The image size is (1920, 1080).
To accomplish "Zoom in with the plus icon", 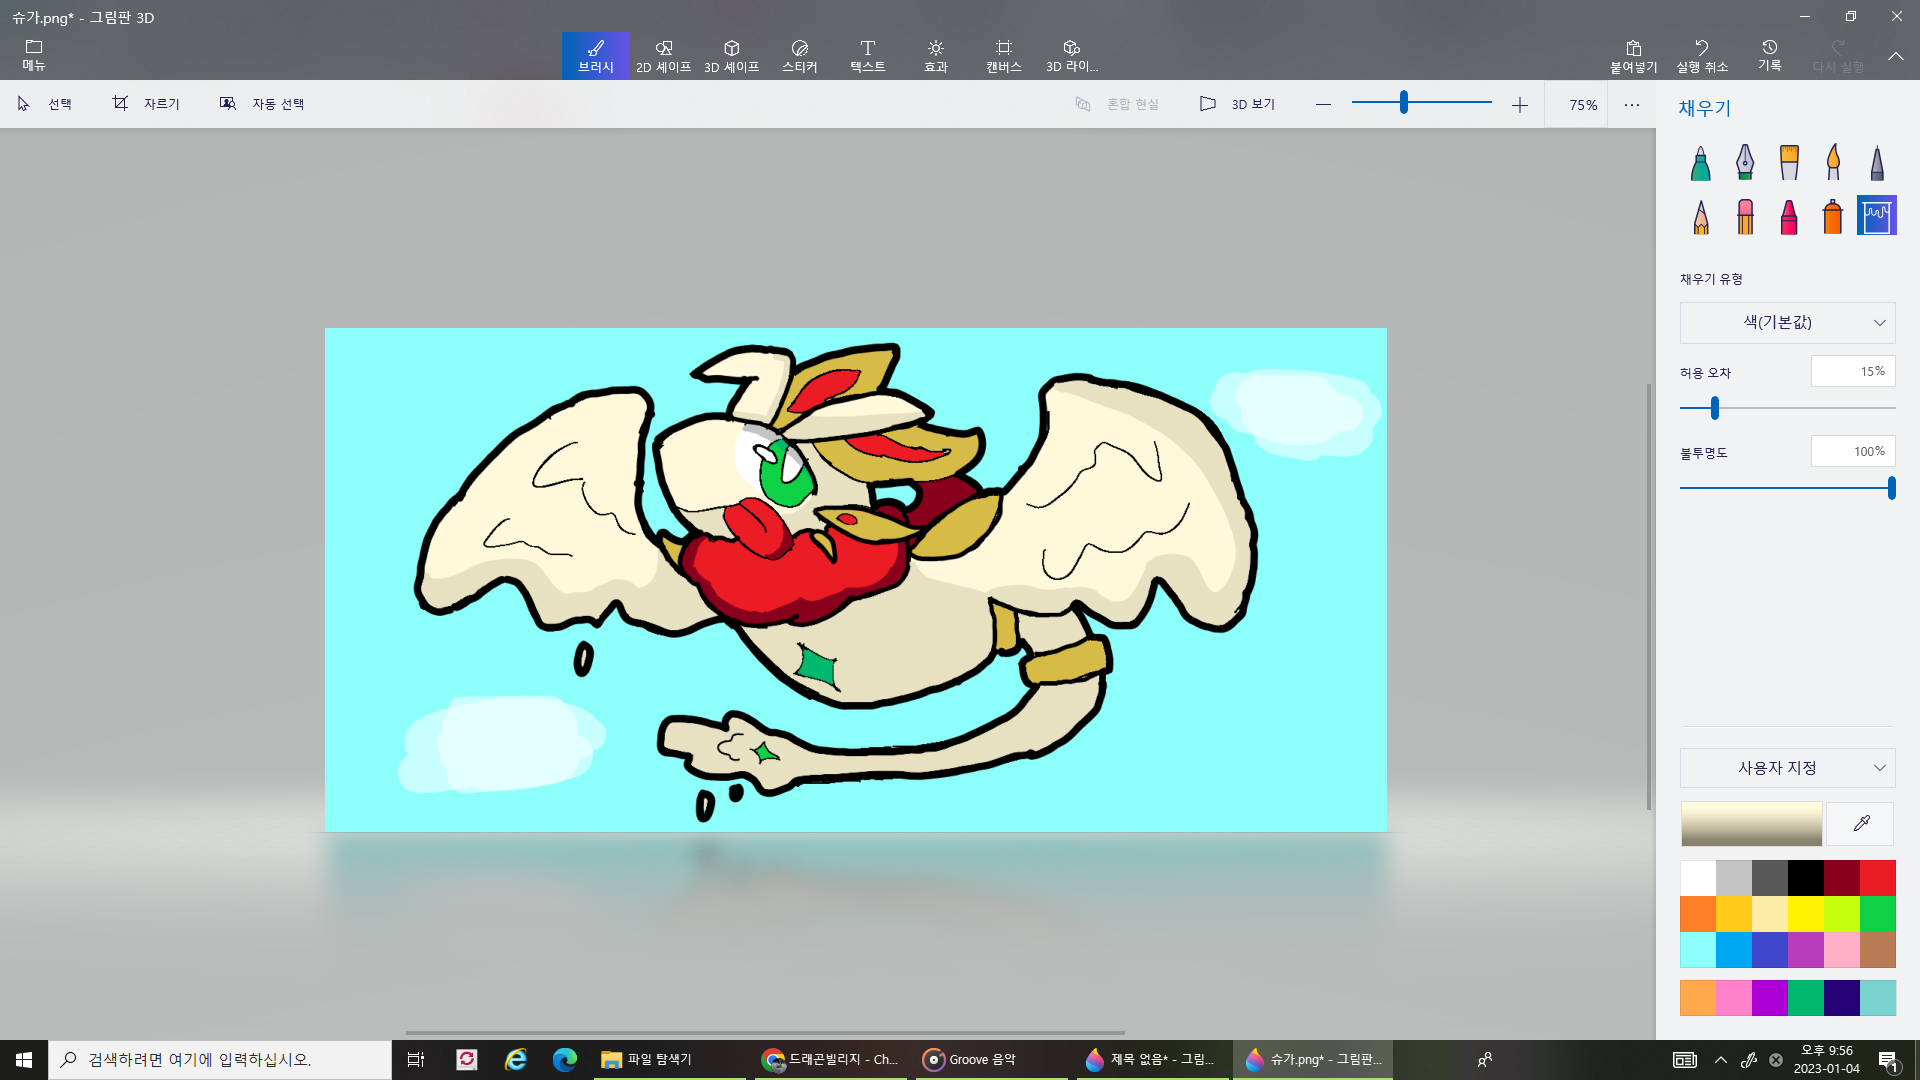I will point(1519,104).
